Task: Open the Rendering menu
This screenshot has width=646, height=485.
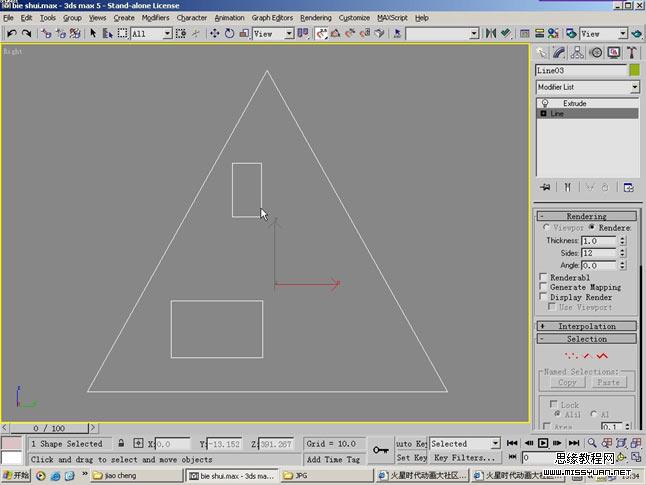Action: (x=316, y=18)
